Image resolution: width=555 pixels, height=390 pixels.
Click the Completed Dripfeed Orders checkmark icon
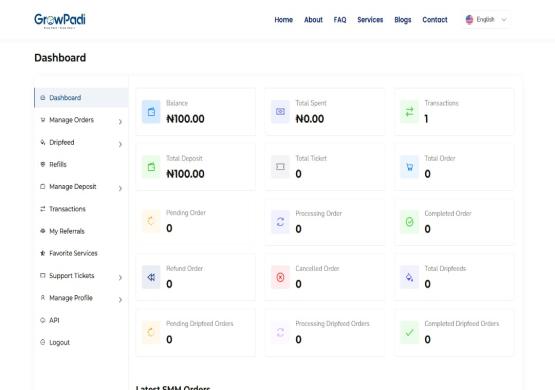(410, 332)
